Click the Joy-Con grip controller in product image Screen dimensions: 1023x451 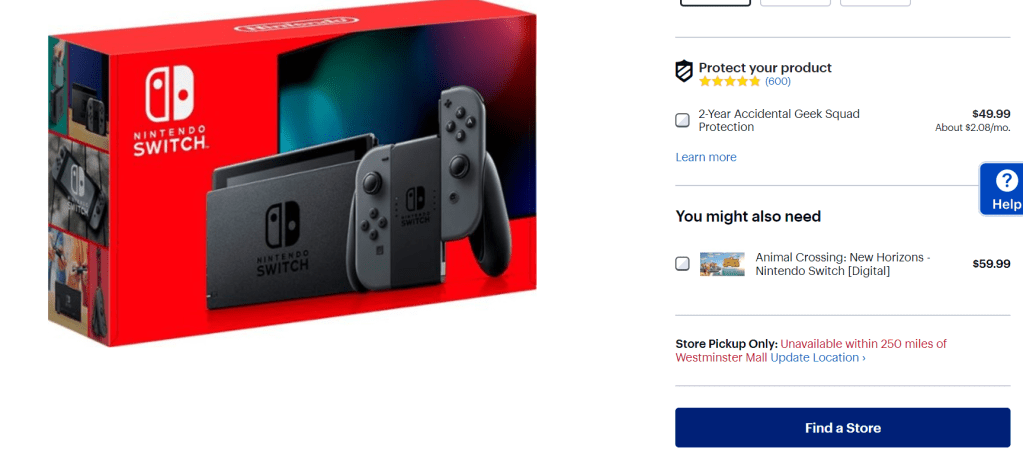click(x=425, y=199)
